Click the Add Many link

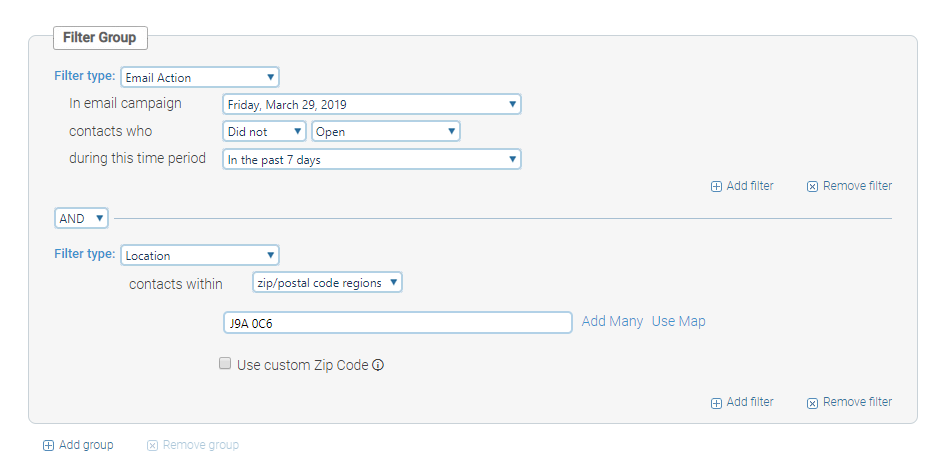pos(612,322)
